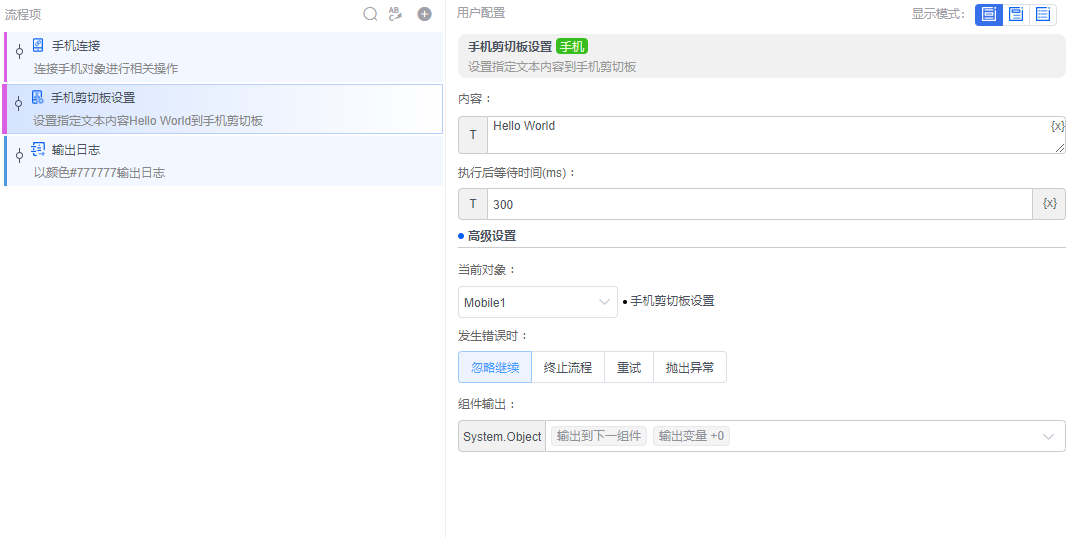Switch to the second display mode icon

tap(1016, 14)
